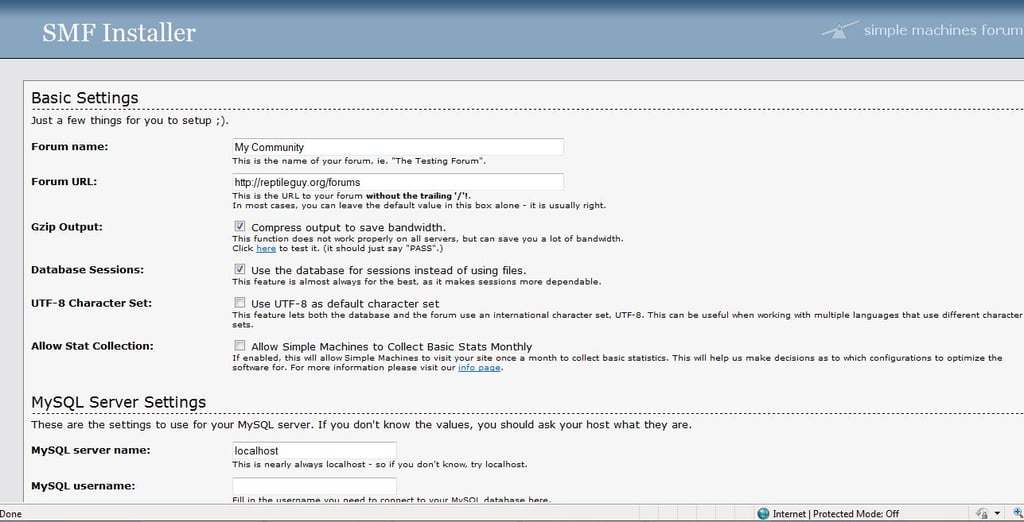Click the 'MySQL username:' label
The width and height of the screenshot is (1024, 522).
[x=83, y=486]
